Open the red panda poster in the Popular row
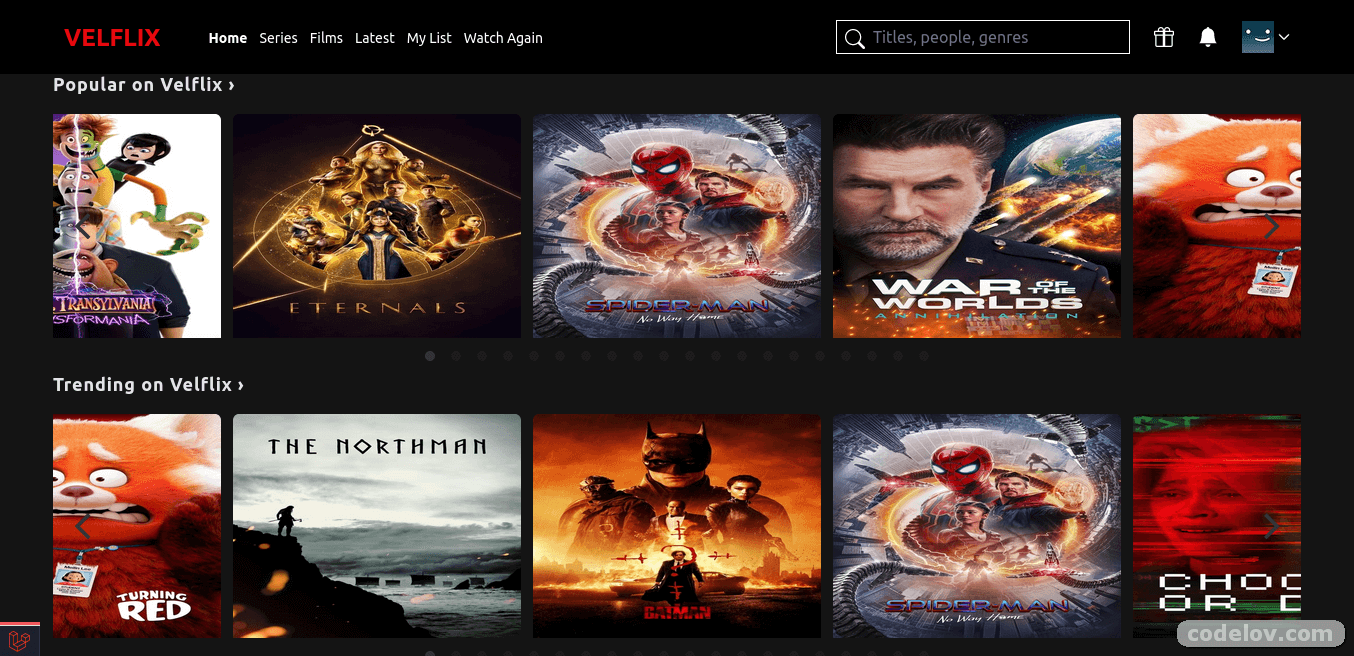The image size is (1354, 656). click(x=1217, y=226)
